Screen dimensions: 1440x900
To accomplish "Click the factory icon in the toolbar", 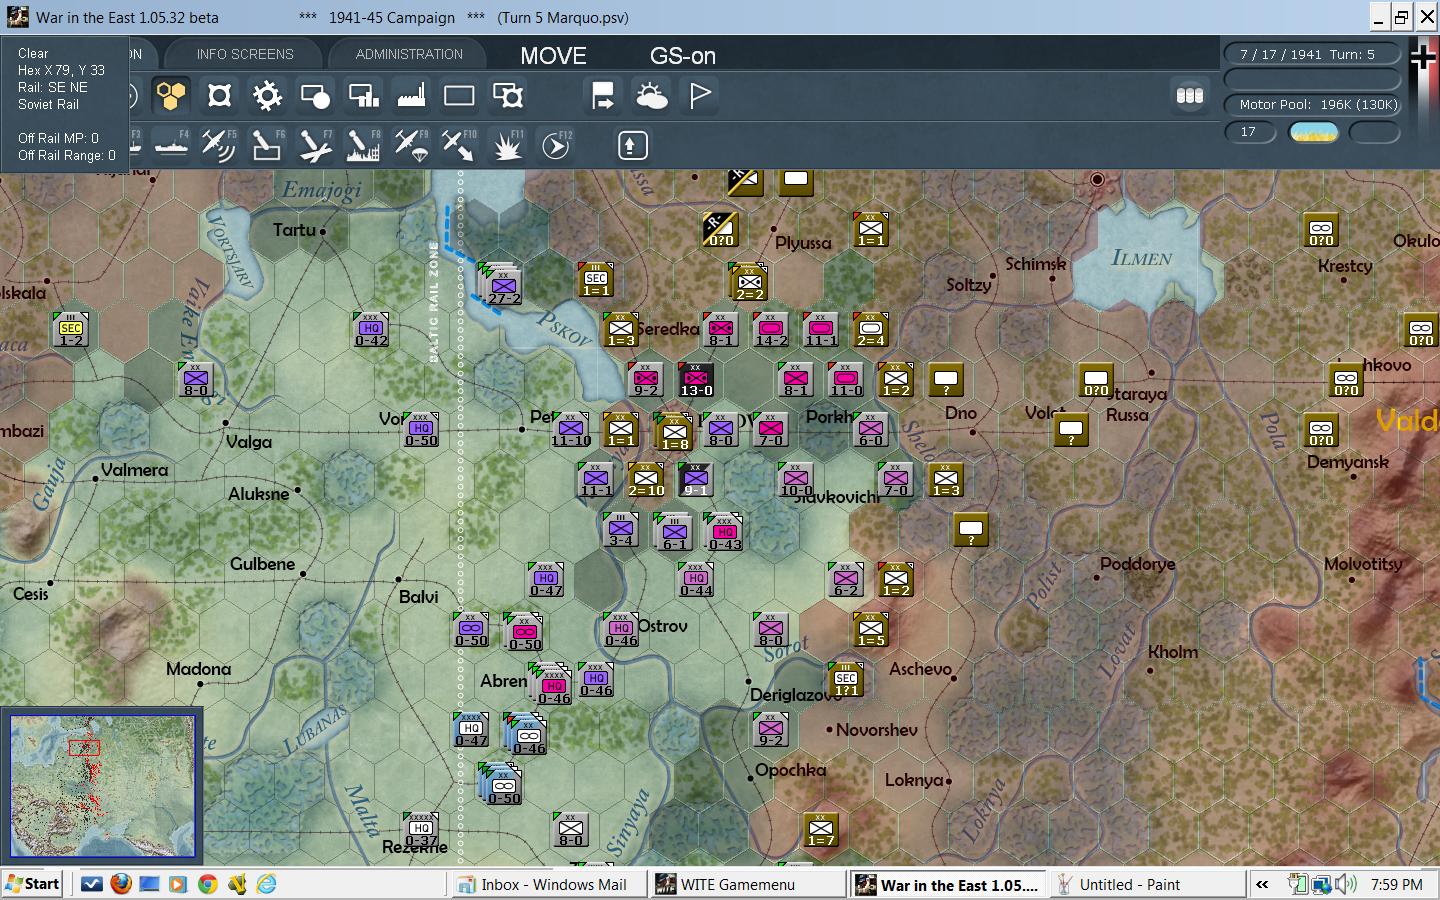I will point(411,96).
